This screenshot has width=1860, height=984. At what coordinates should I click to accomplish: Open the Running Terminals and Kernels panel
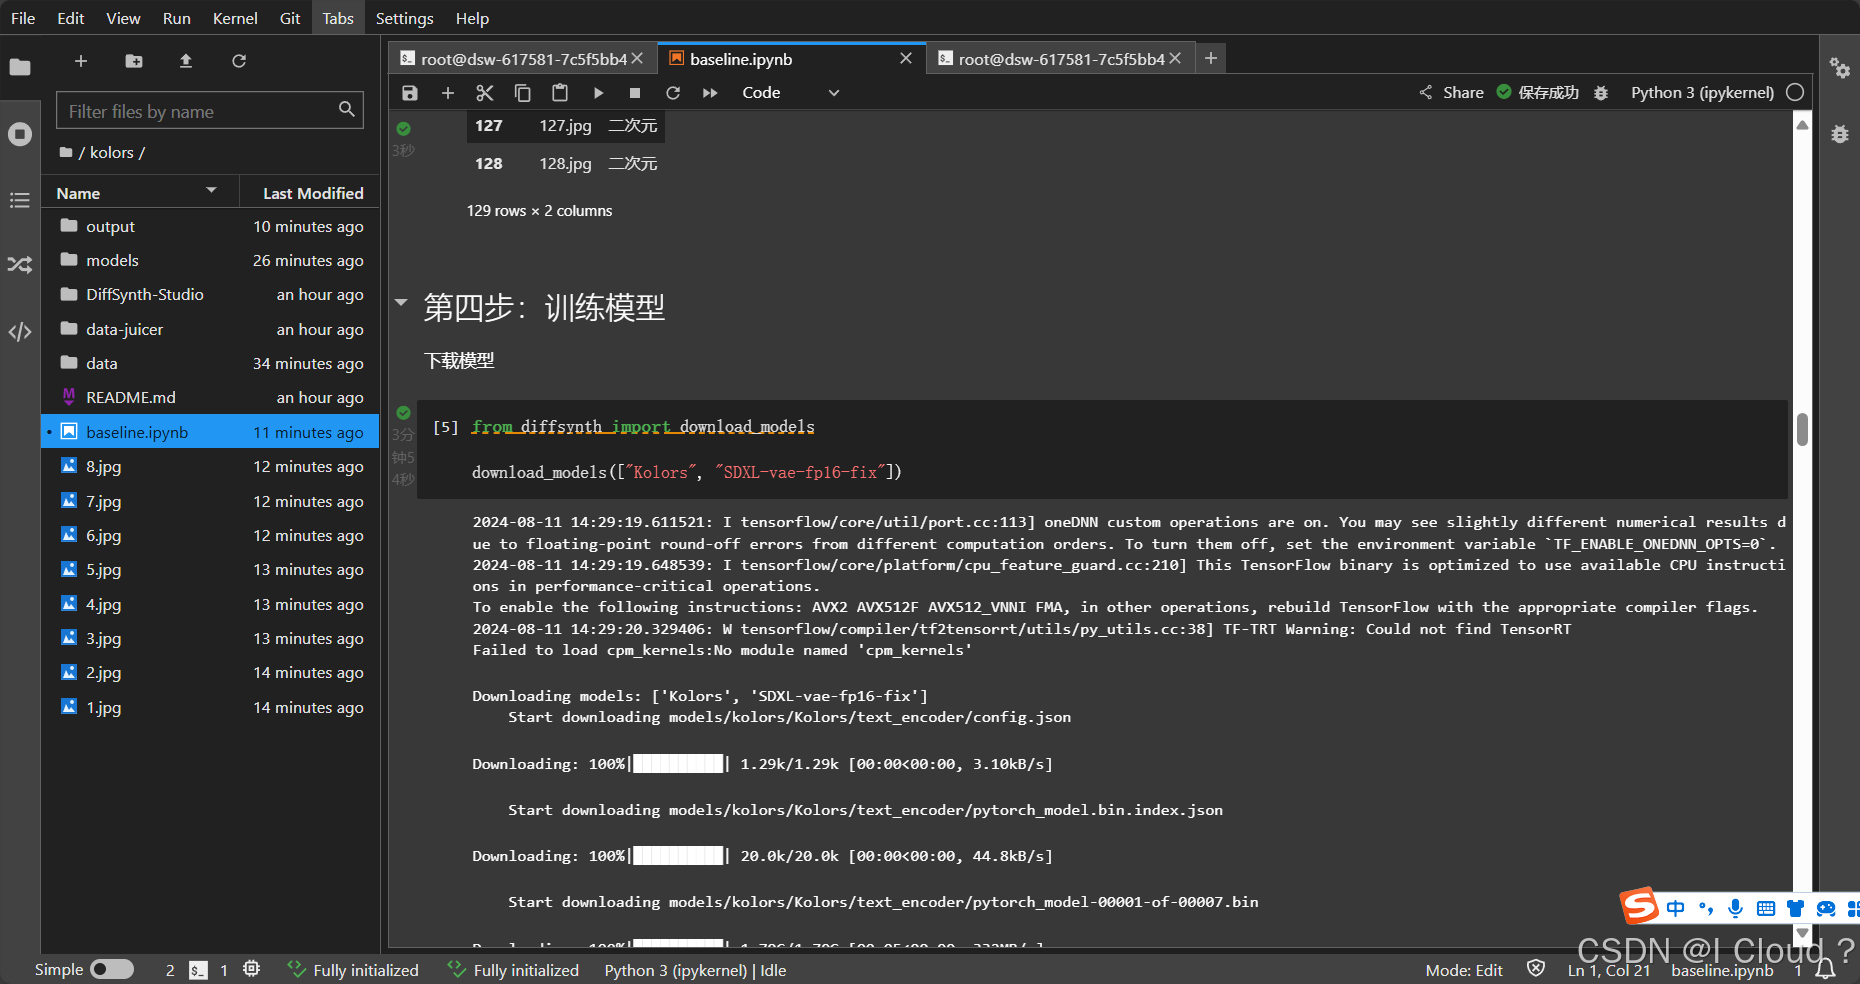click(19, 133)
